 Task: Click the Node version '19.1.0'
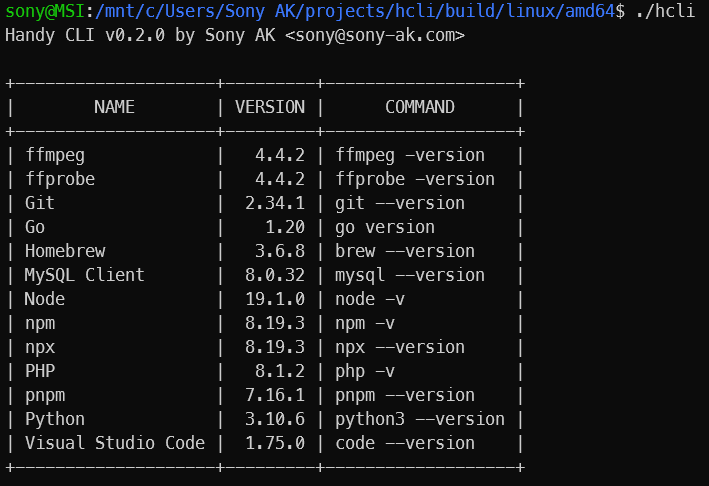(x=275, y=299)
